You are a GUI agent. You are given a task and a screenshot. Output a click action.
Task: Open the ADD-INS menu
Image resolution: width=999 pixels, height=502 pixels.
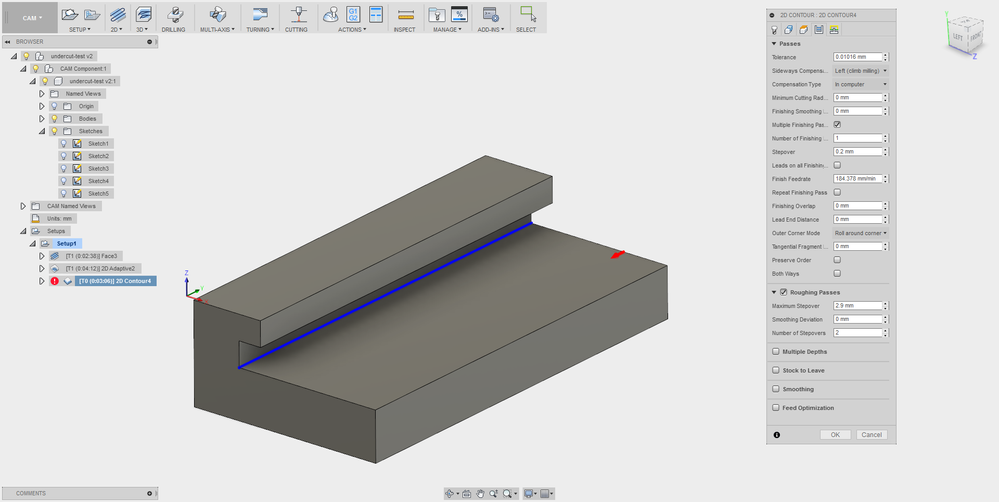click(x=491, y=29)
